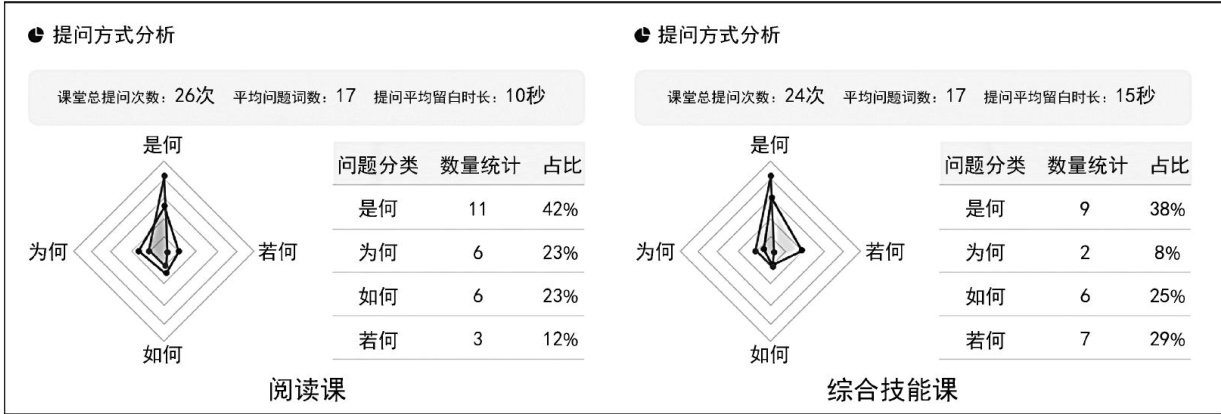Select the left table 为何 row showing 23%
Screen dimensions: 1221x414
click(460, 252)
